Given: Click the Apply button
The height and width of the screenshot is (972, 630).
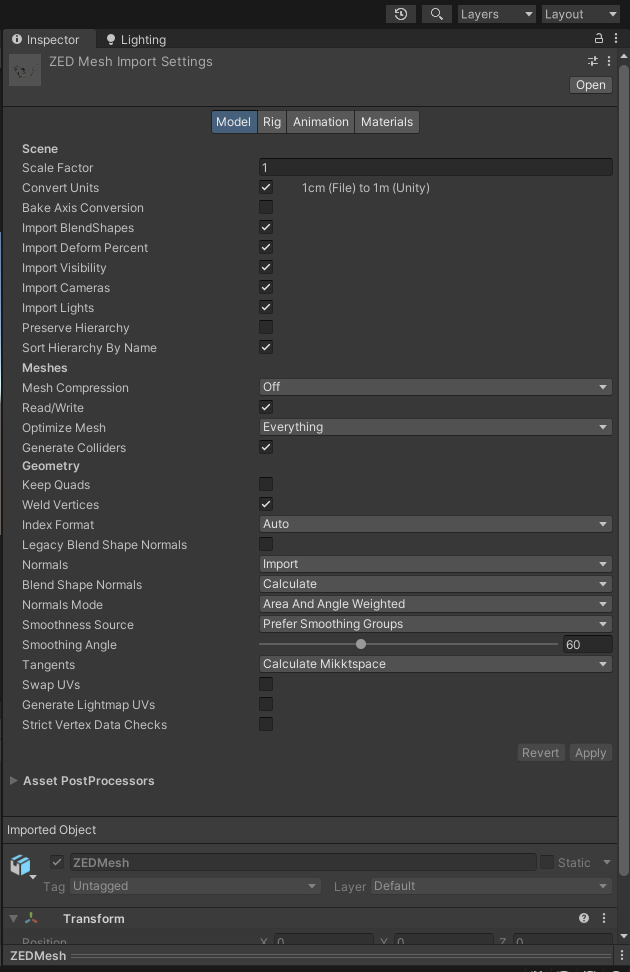Looking at the screenshot, I should pos(590,753).
